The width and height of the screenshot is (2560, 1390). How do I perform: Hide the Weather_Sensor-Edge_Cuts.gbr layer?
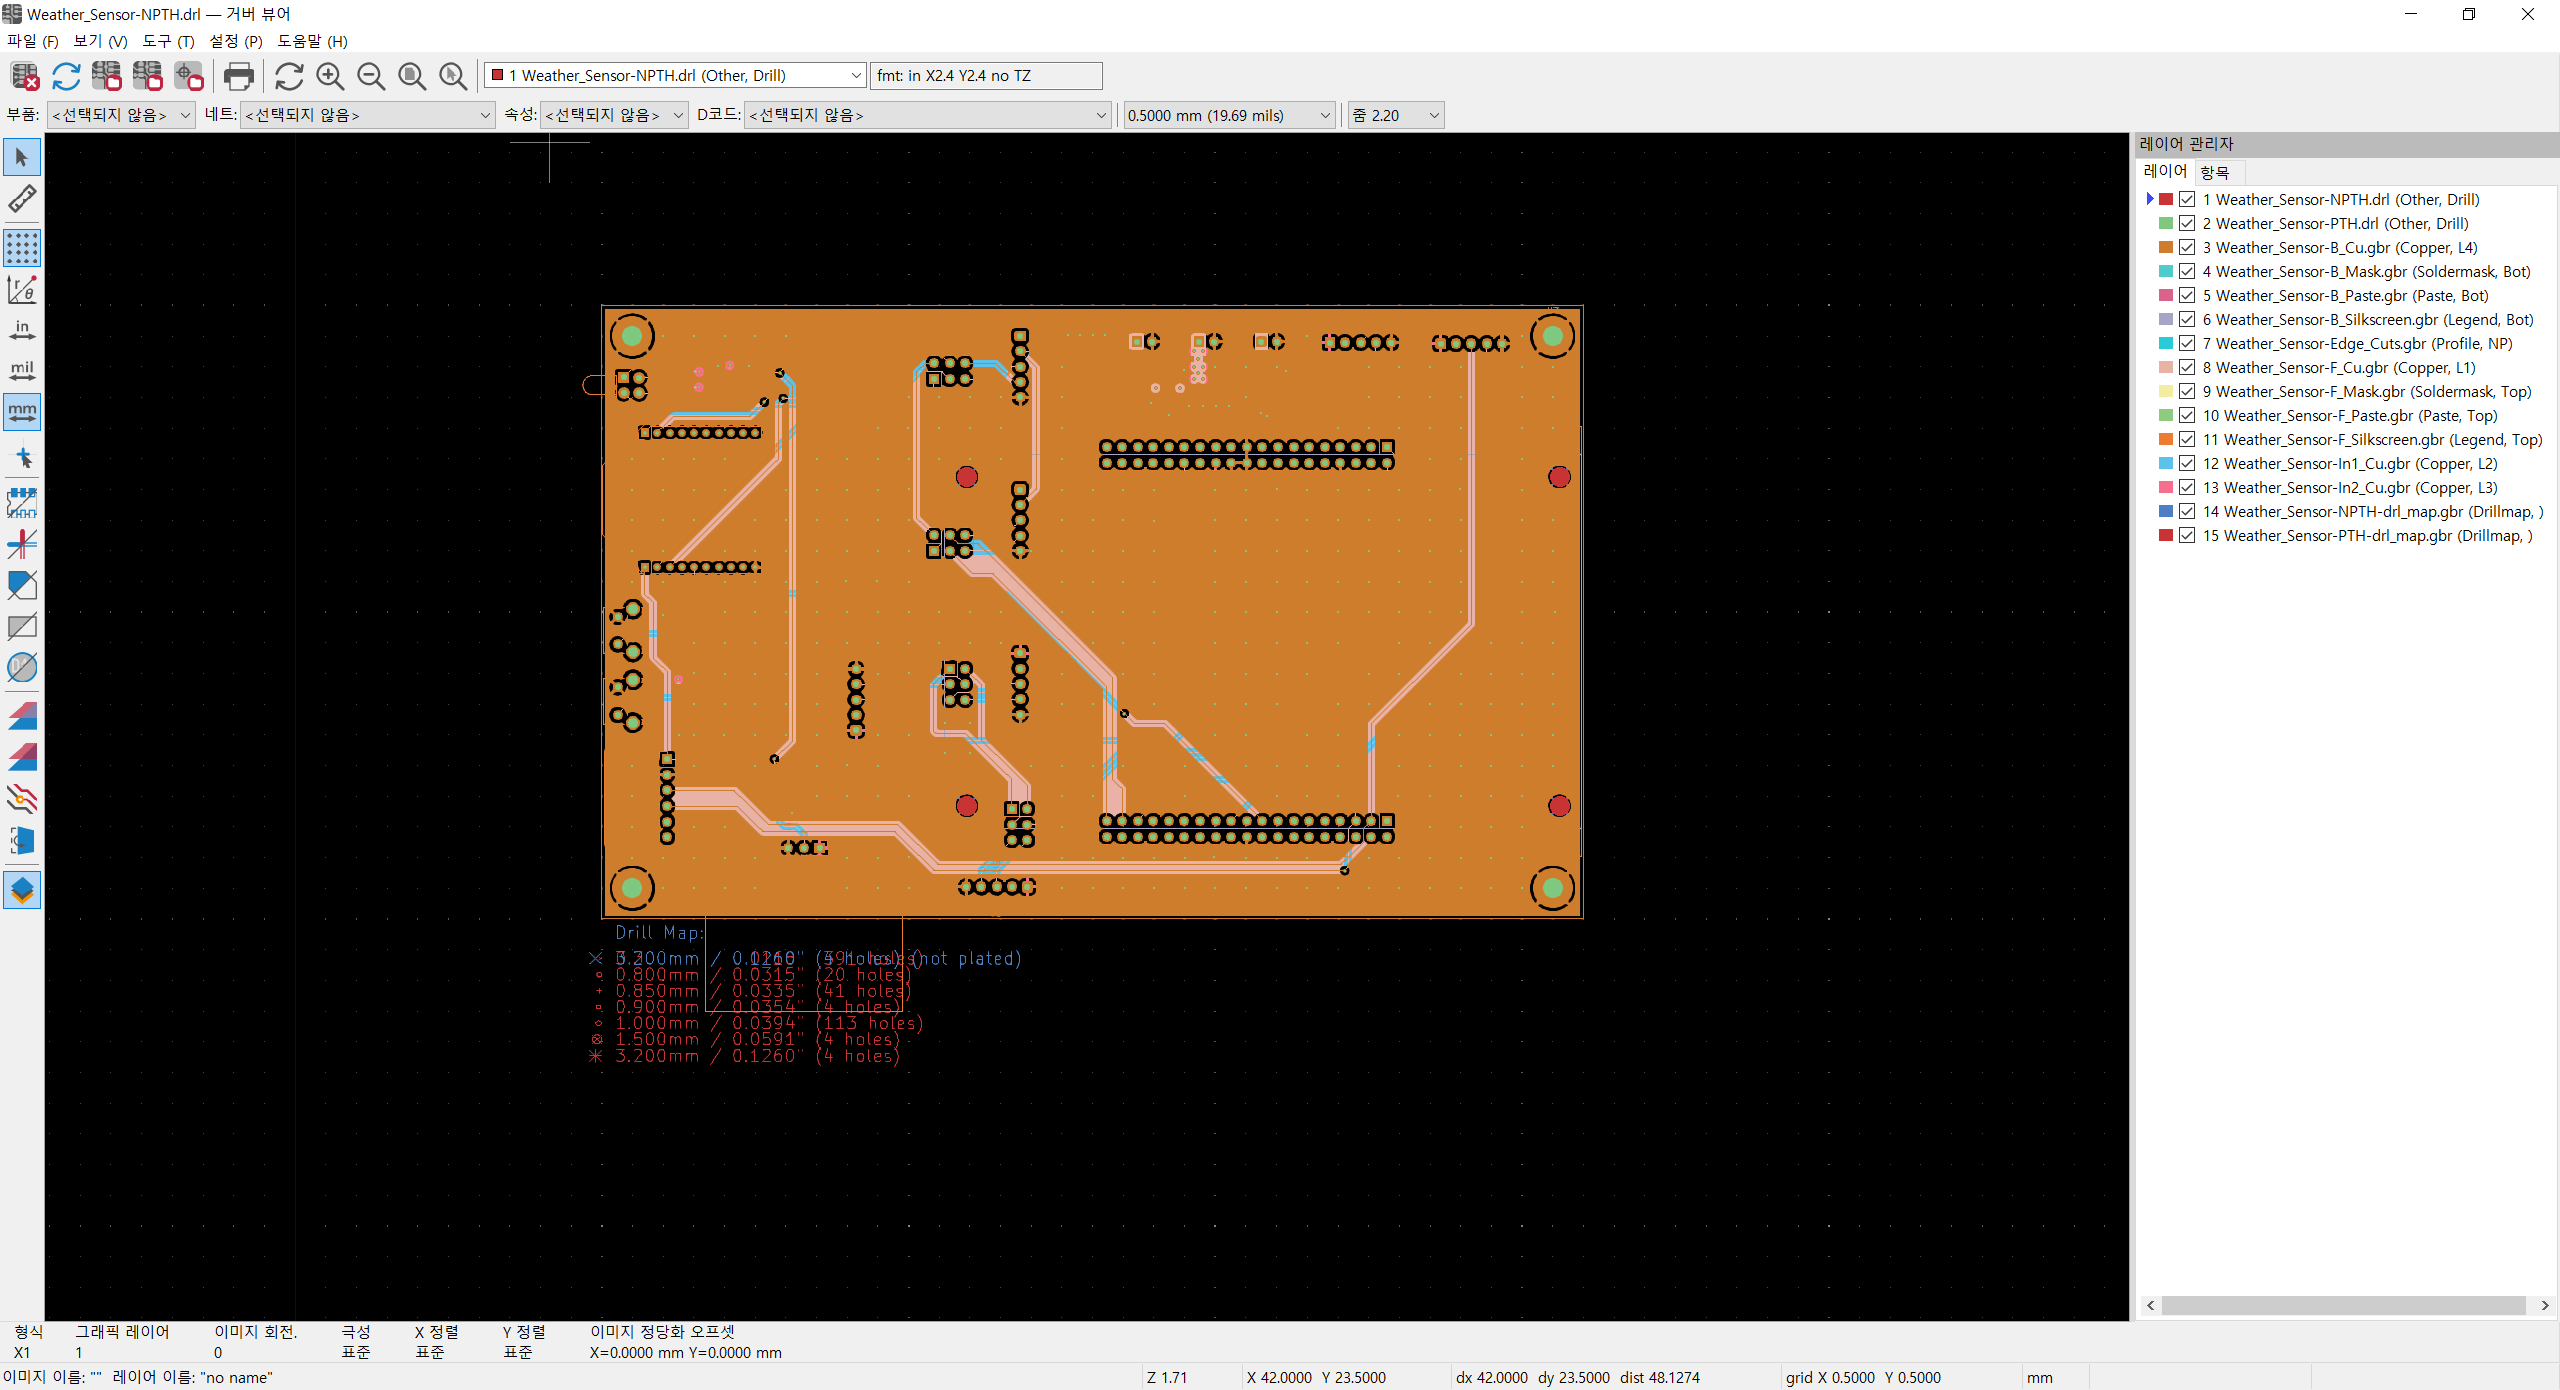pyautogui.click(x=2187, y=343)
